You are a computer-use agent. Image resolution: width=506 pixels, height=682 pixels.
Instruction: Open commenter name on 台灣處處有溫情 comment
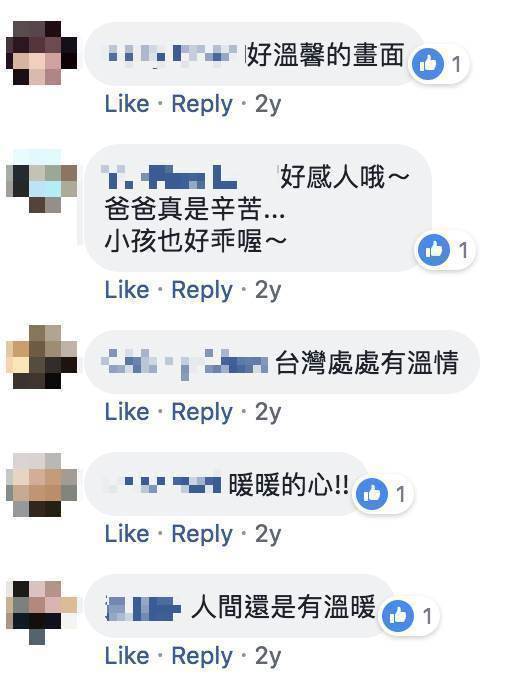(184, 362)
